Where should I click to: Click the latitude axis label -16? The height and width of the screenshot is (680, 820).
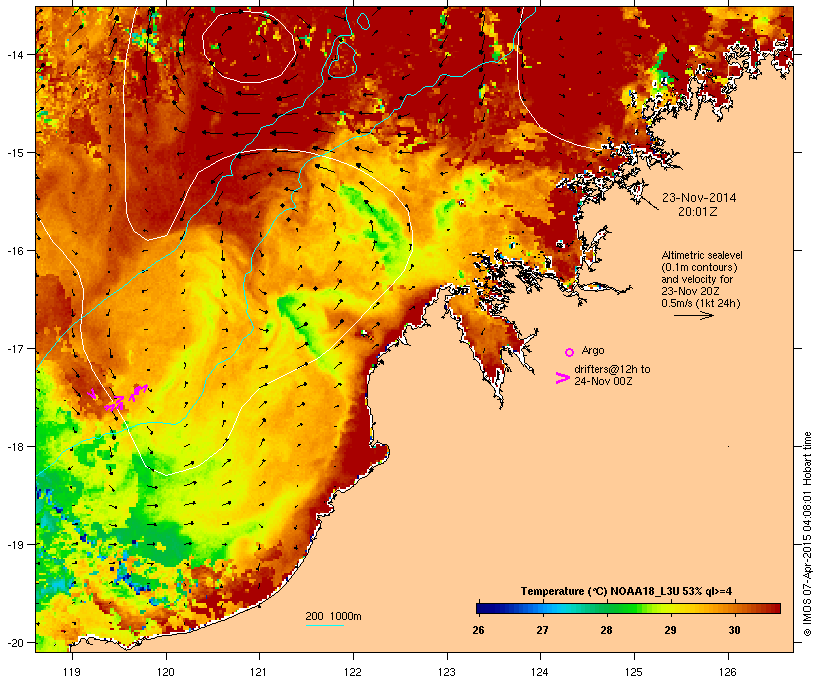pos(15,251)
